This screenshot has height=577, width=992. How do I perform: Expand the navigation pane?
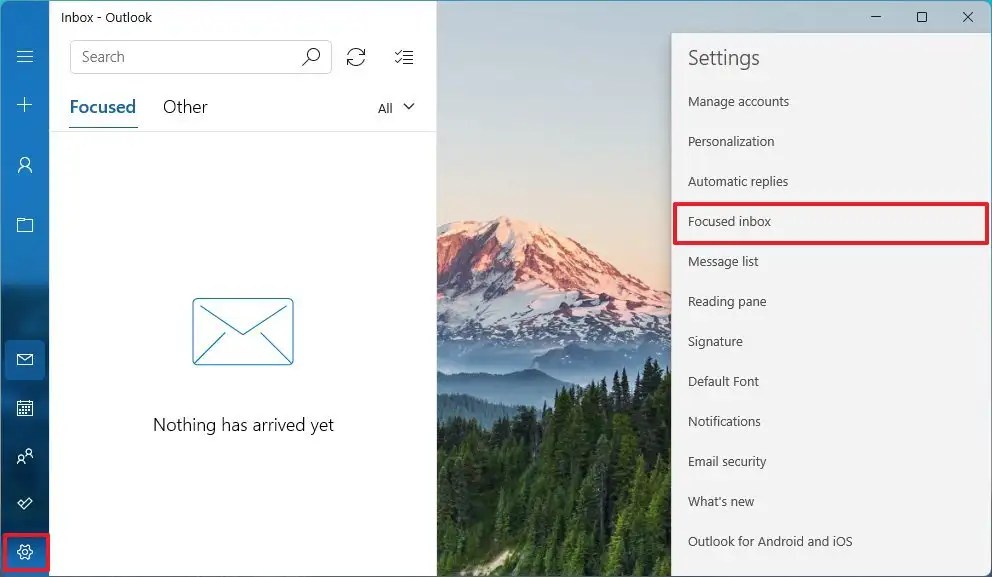point(25,56)
